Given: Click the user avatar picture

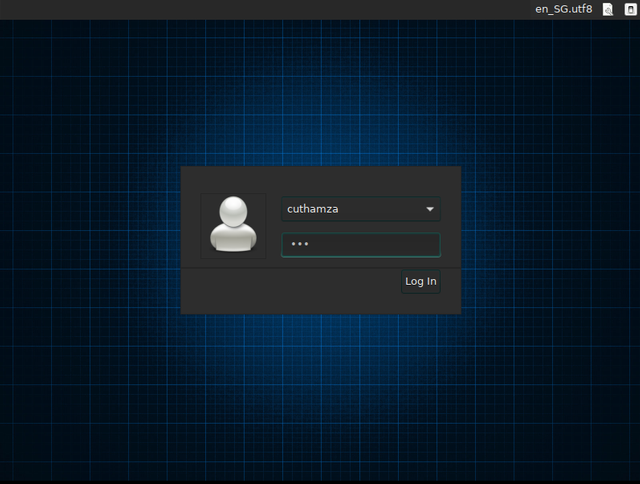Looking at the screenshot, I should [x=233, y=226].
